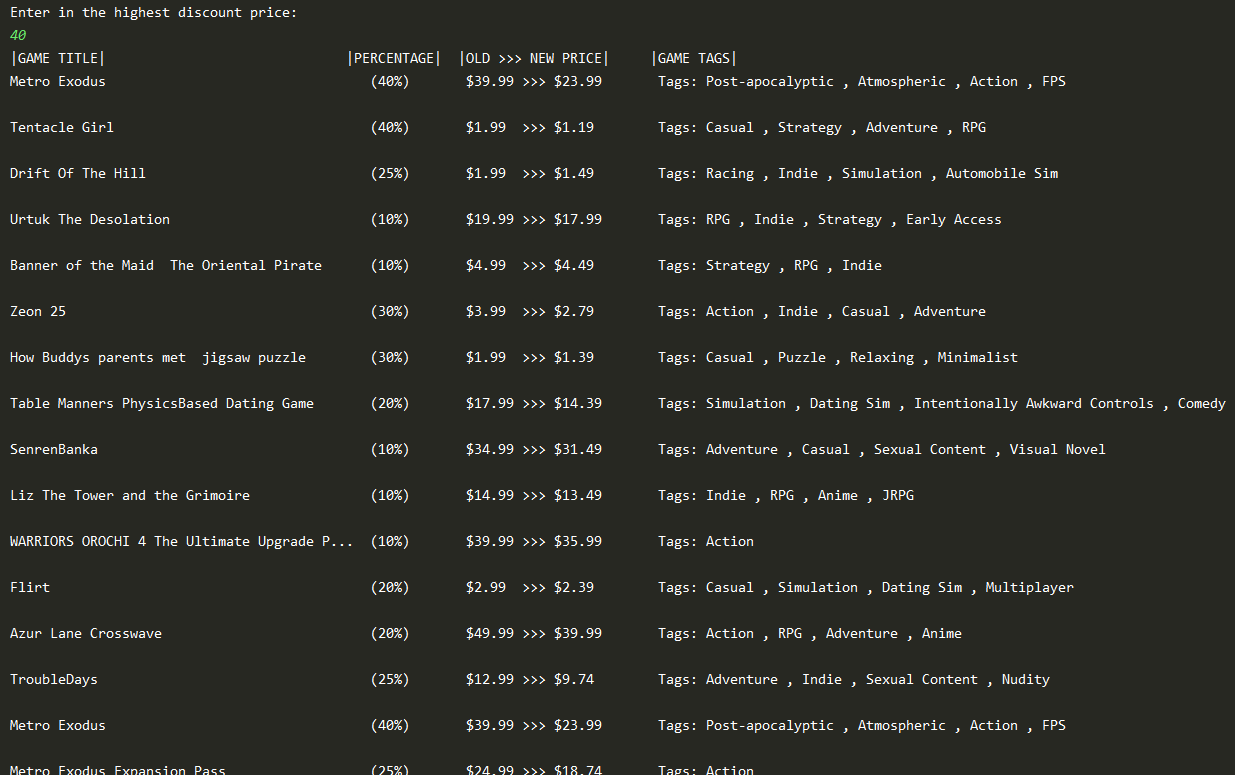Click "Strategy" tag in Banner of the Maid row
The width and height of the screenshot is (1235, 775).
(x=738, y=265)
